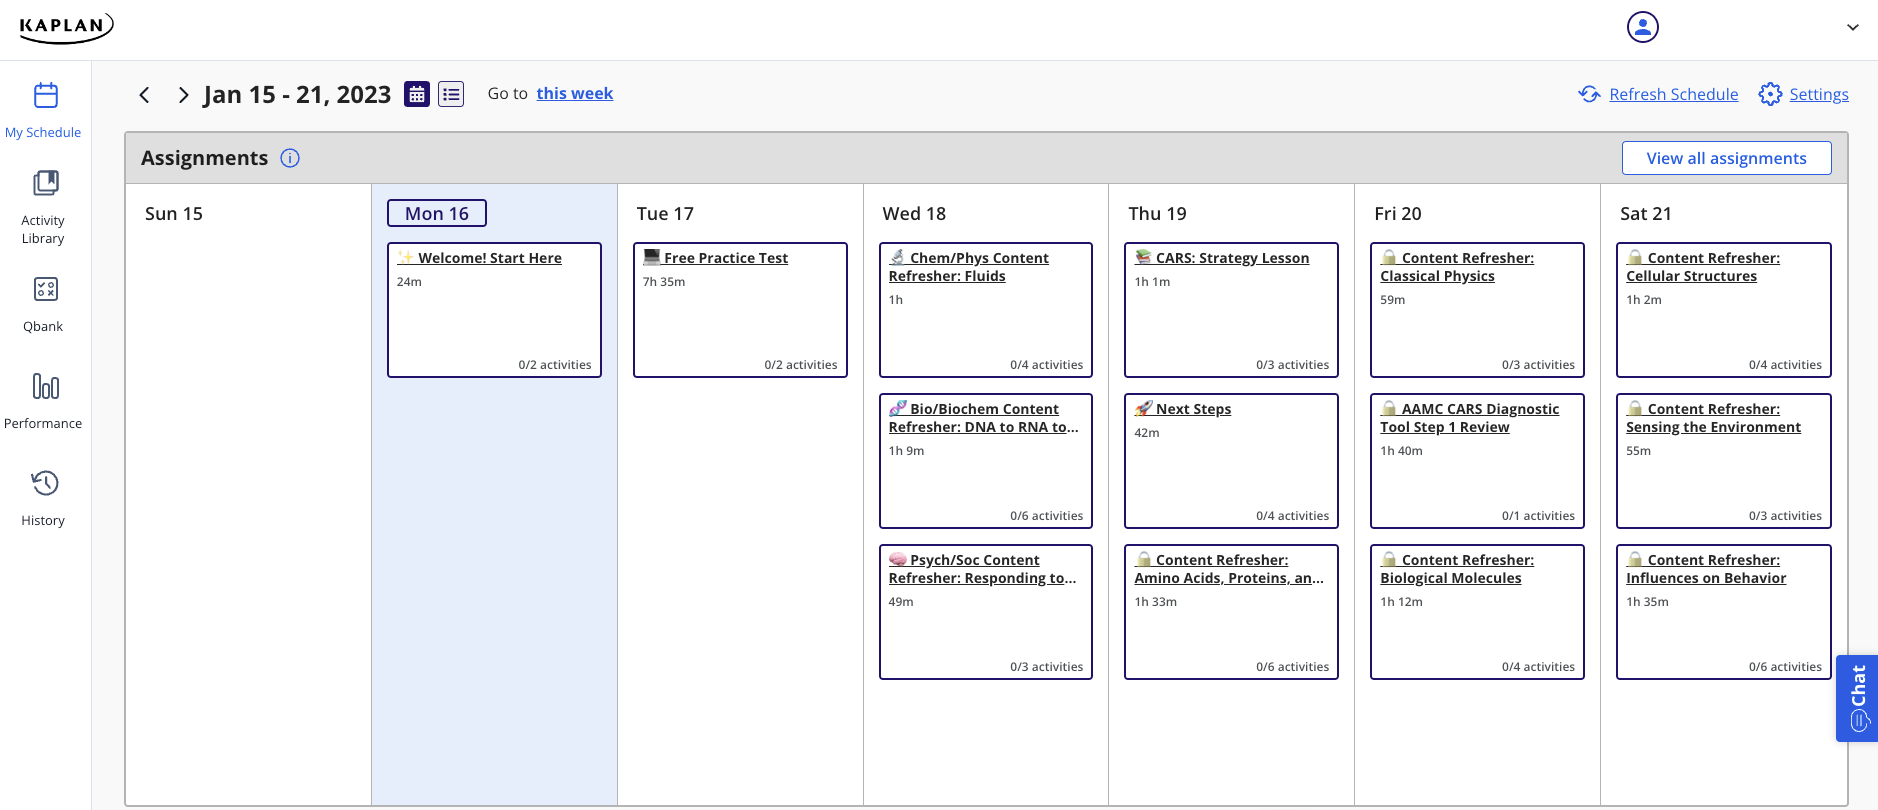Go to Qbank in sidebar
Screen dimensions: 1878x810
(45, 290)
